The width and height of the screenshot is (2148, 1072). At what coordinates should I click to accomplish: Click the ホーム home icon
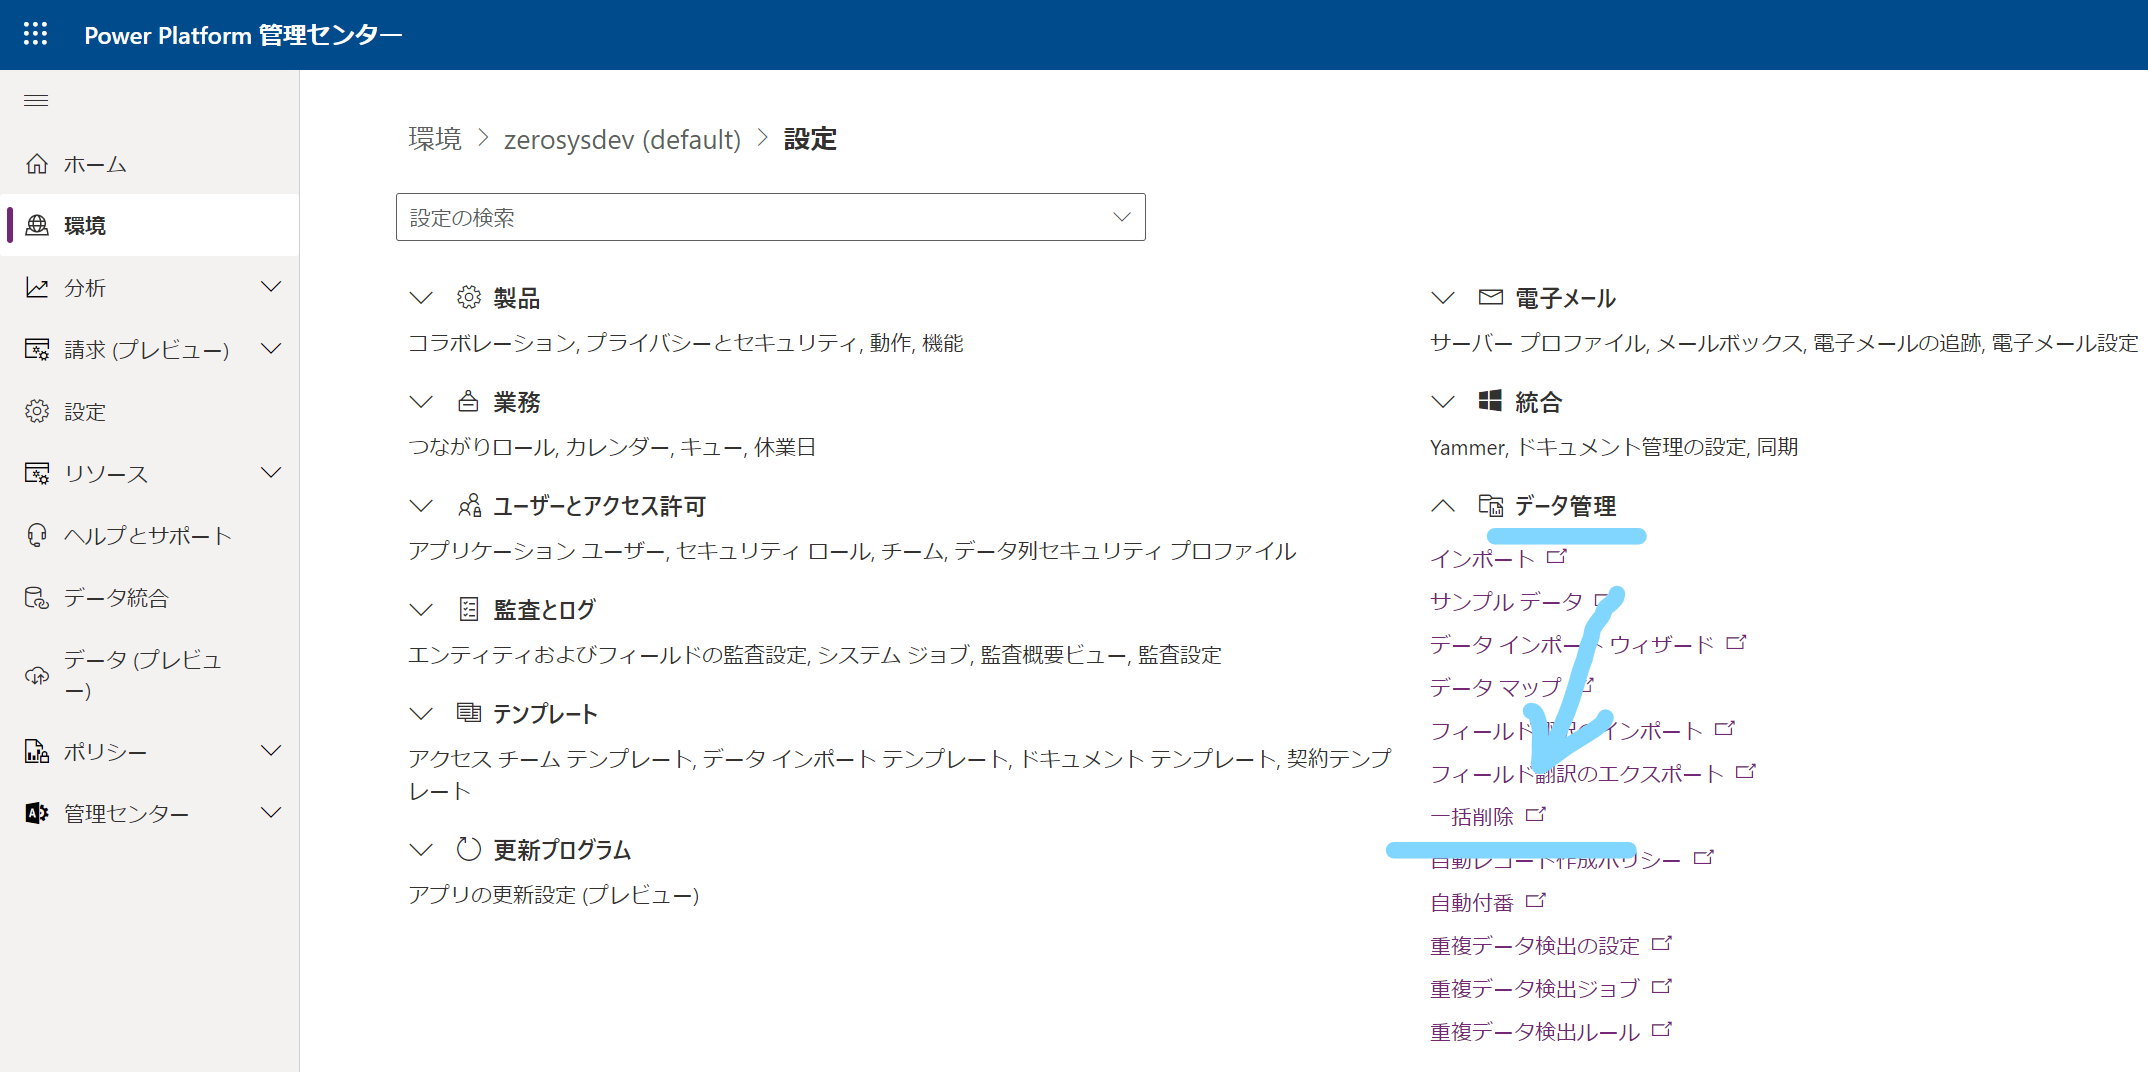(37, 164)
